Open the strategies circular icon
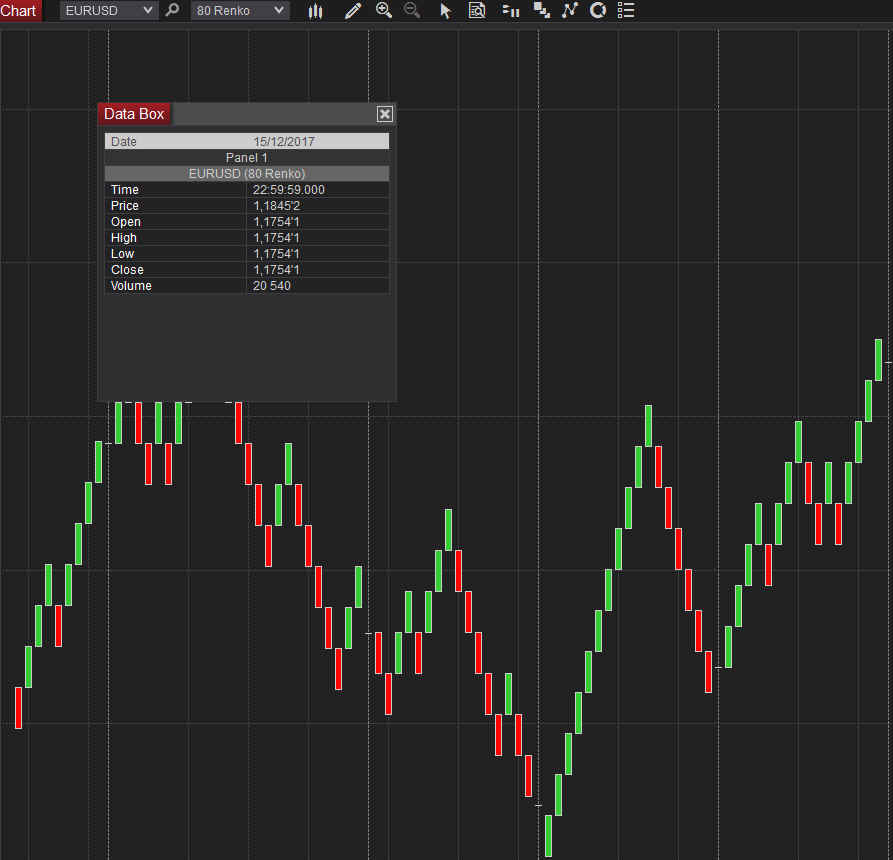 [x=597, y=10]
